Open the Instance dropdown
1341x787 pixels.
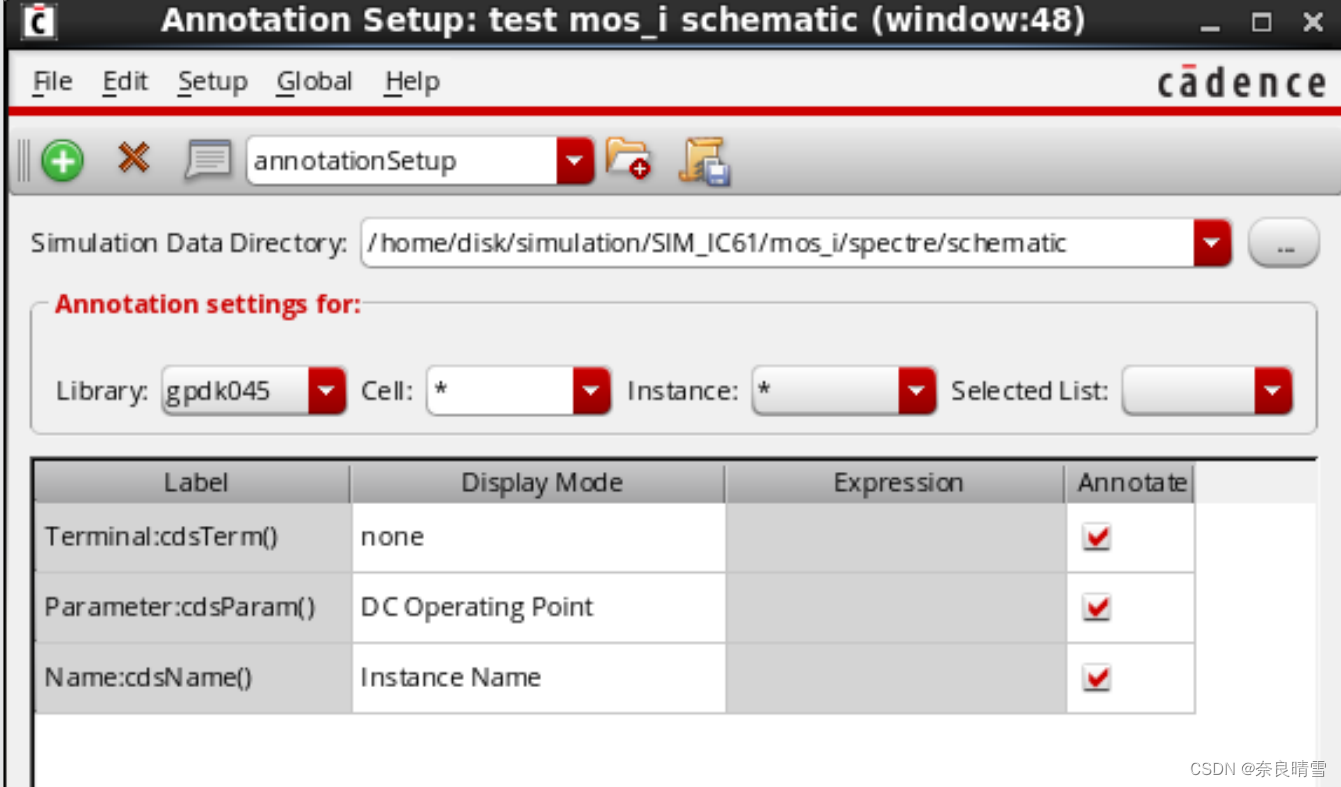pyautogui.click(x=917, y=391)
